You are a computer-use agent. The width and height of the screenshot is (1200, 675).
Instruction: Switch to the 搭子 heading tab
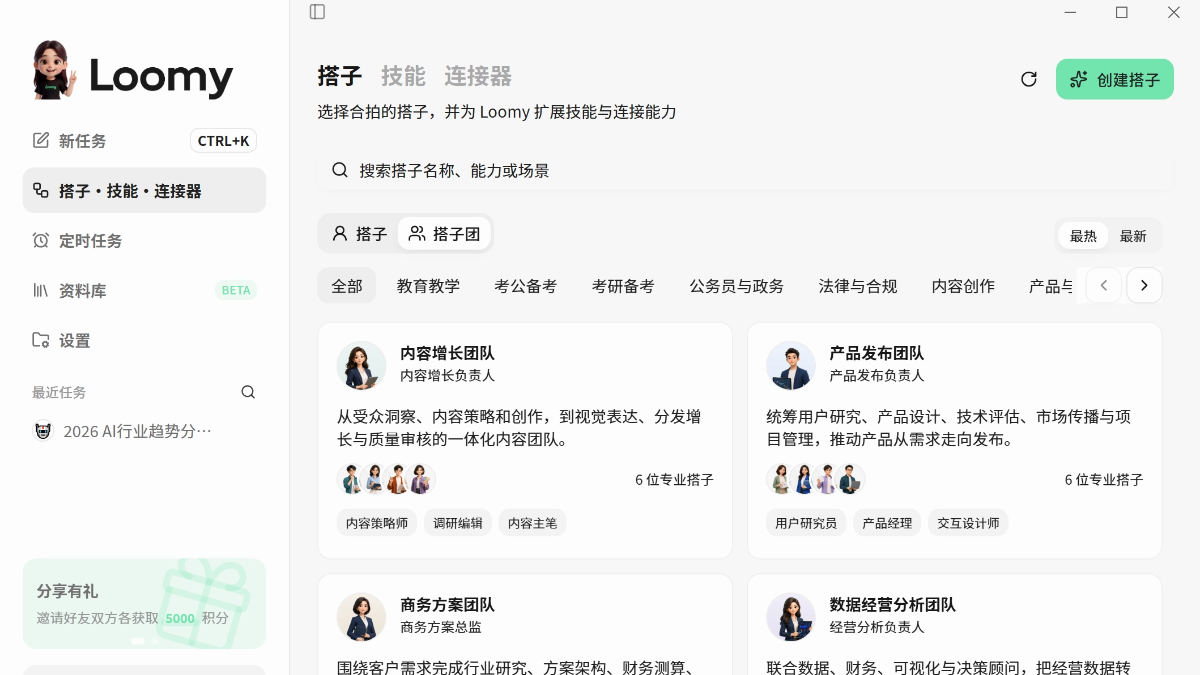click(x=339, y=76)
